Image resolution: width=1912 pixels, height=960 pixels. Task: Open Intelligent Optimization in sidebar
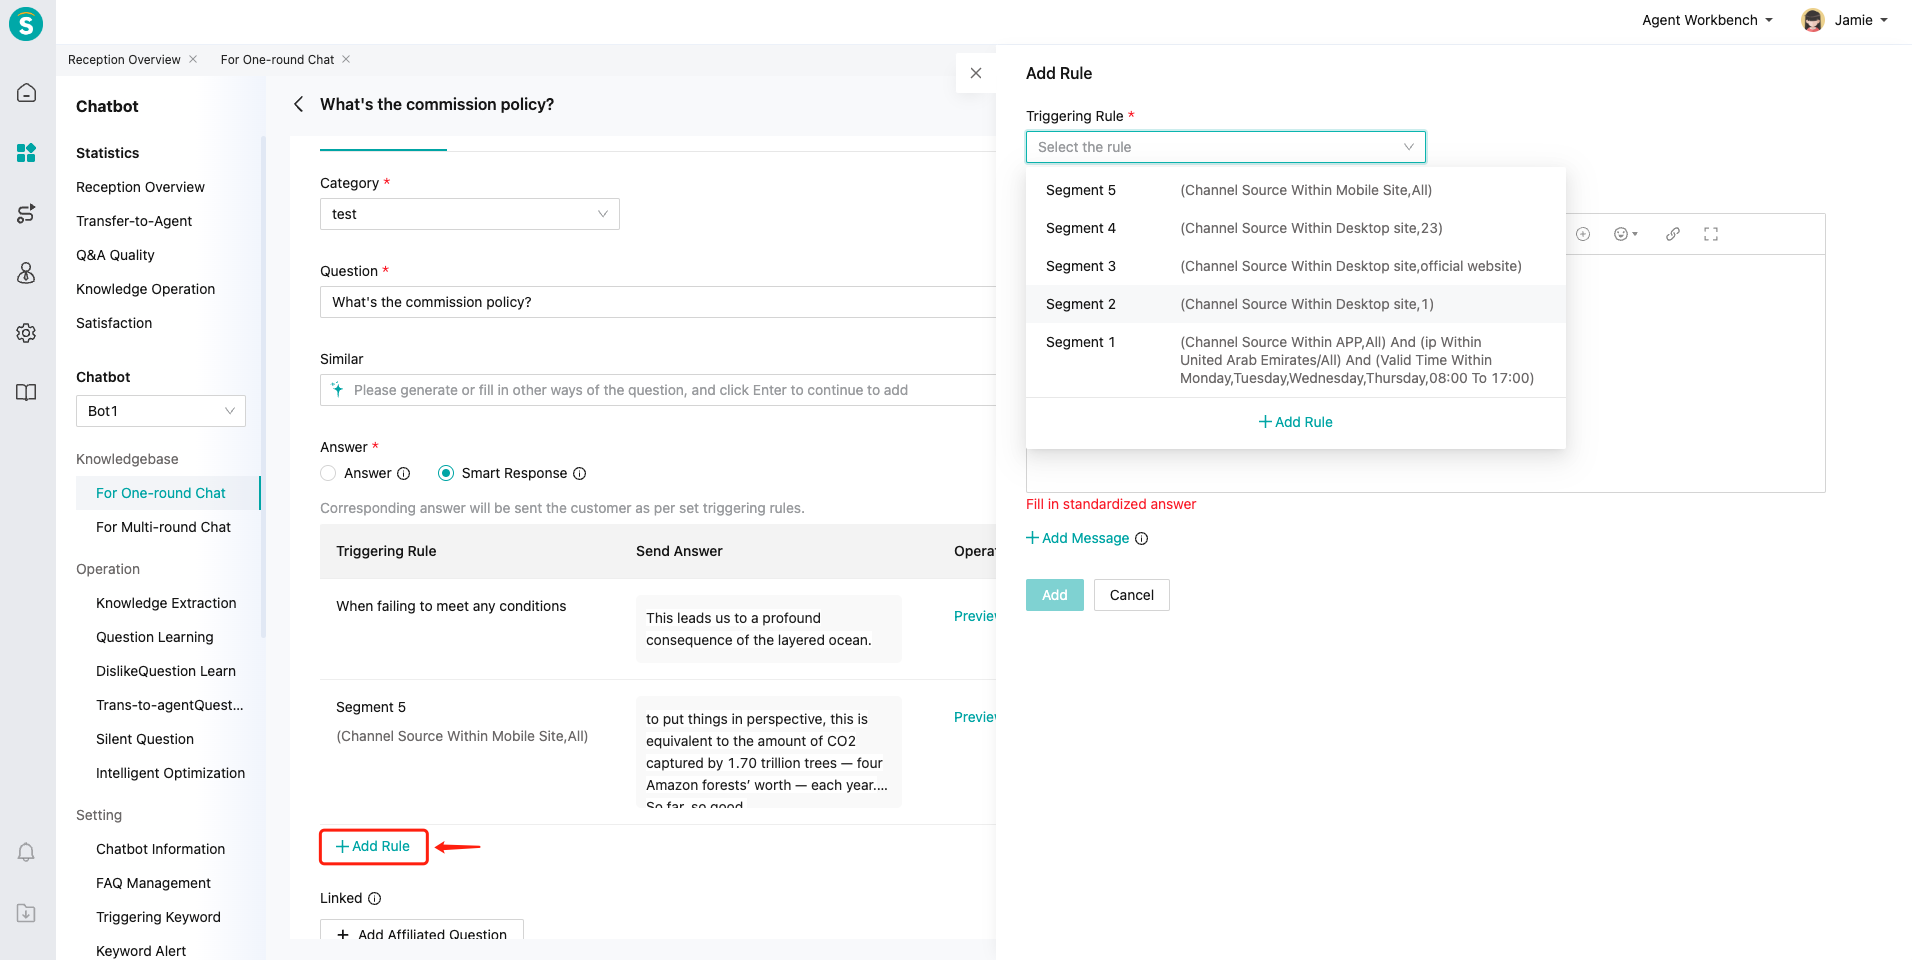pos(170,773)
